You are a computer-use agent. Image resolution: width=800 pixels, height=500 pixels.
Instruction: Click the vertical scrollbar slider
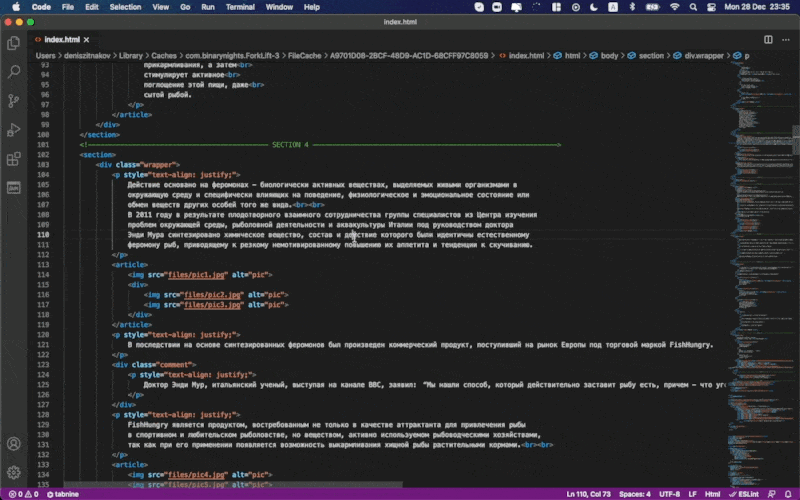(796, 140)
